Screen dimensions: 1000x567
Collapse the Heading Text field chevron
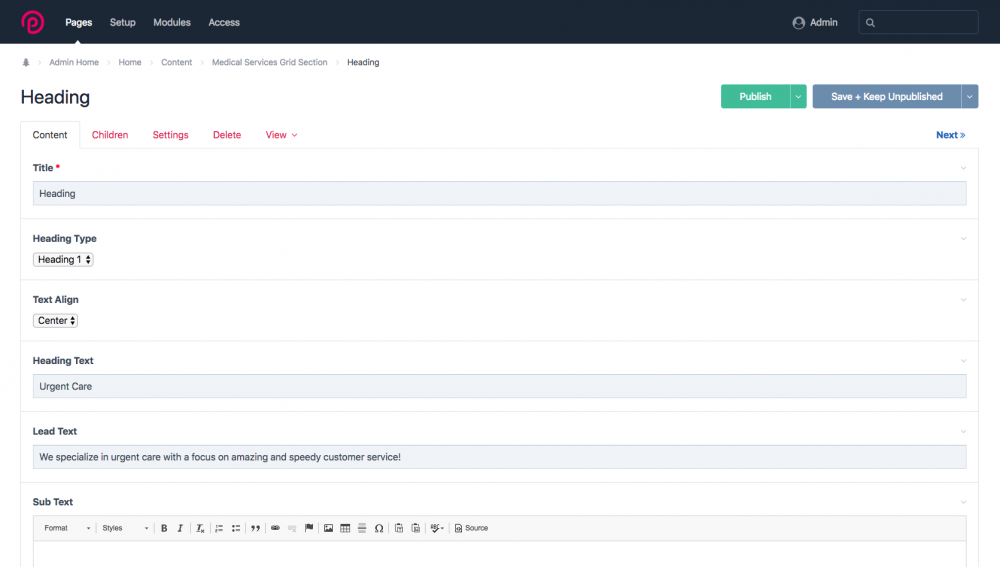point(964,362)
